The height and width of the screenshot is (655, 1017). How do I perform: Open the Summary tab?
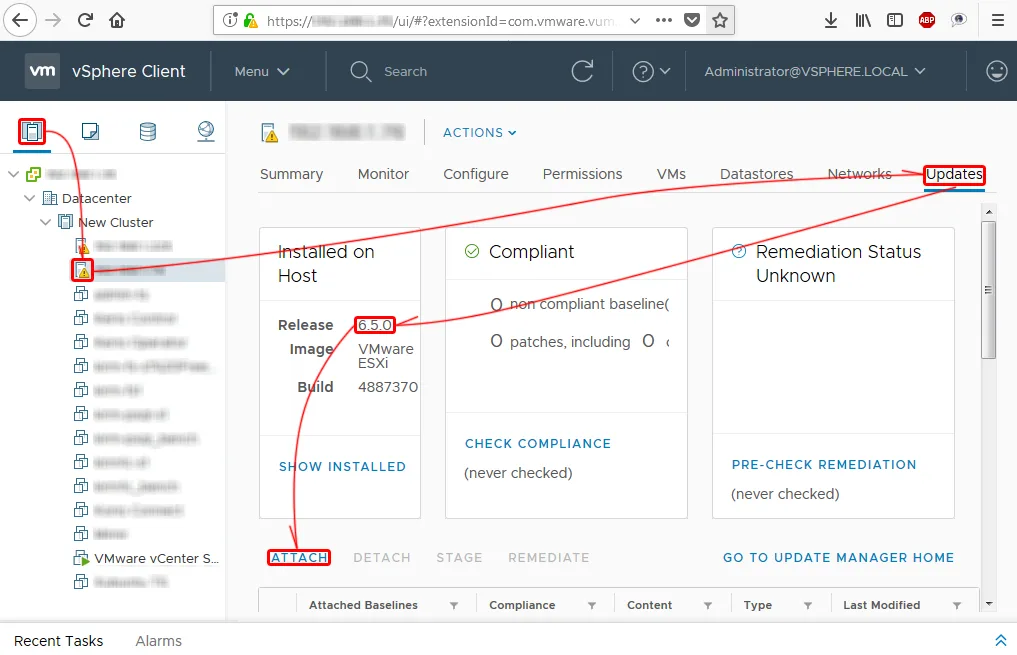pos(291,174)
